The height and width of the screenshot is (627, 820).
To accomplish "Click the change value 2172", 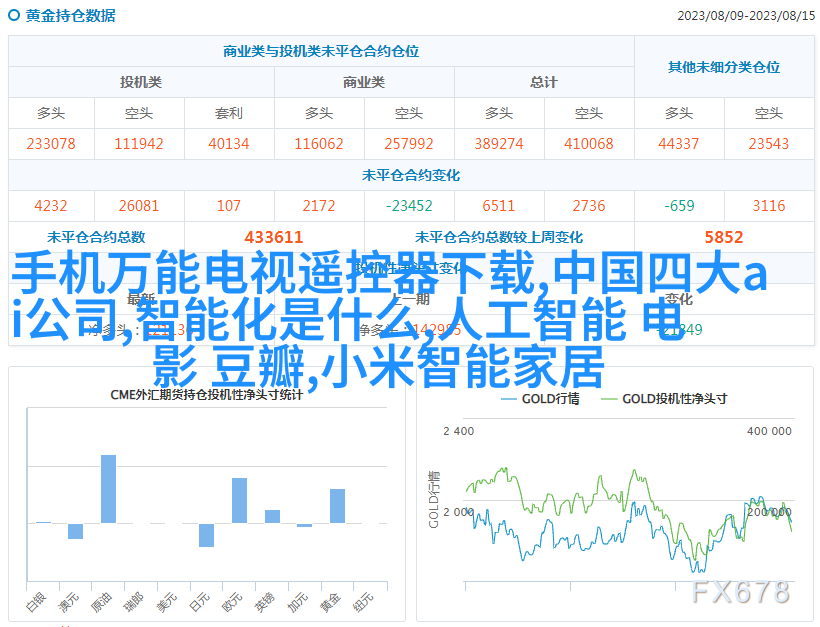I will point(319,206).
